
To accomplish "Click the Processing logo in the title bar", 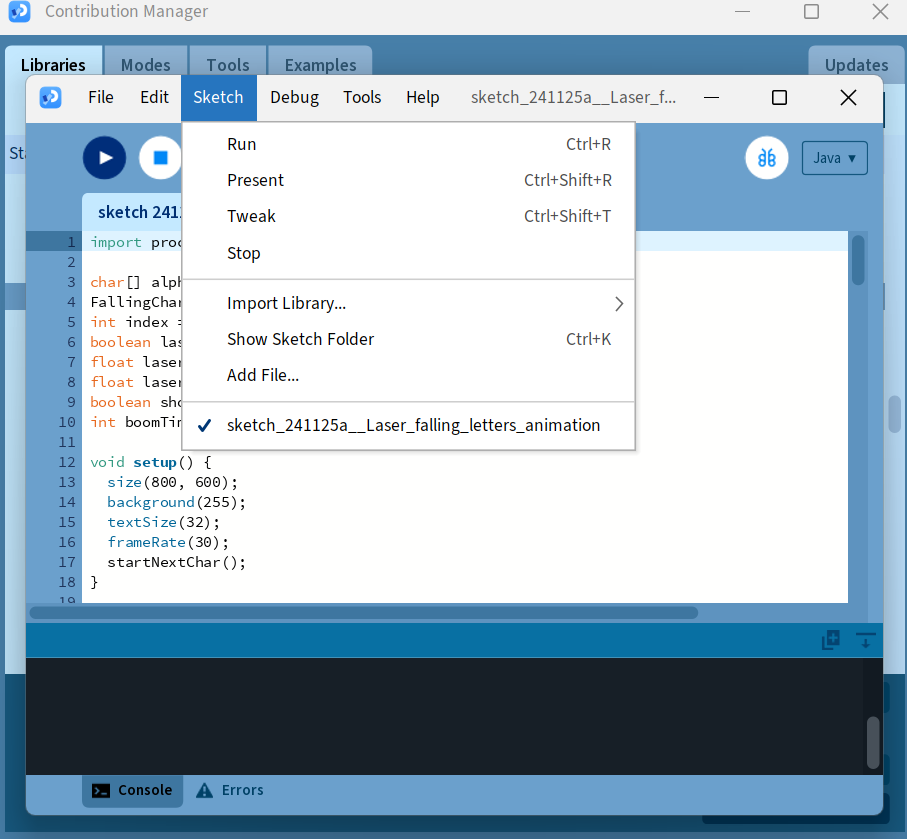I will point(50,97).
